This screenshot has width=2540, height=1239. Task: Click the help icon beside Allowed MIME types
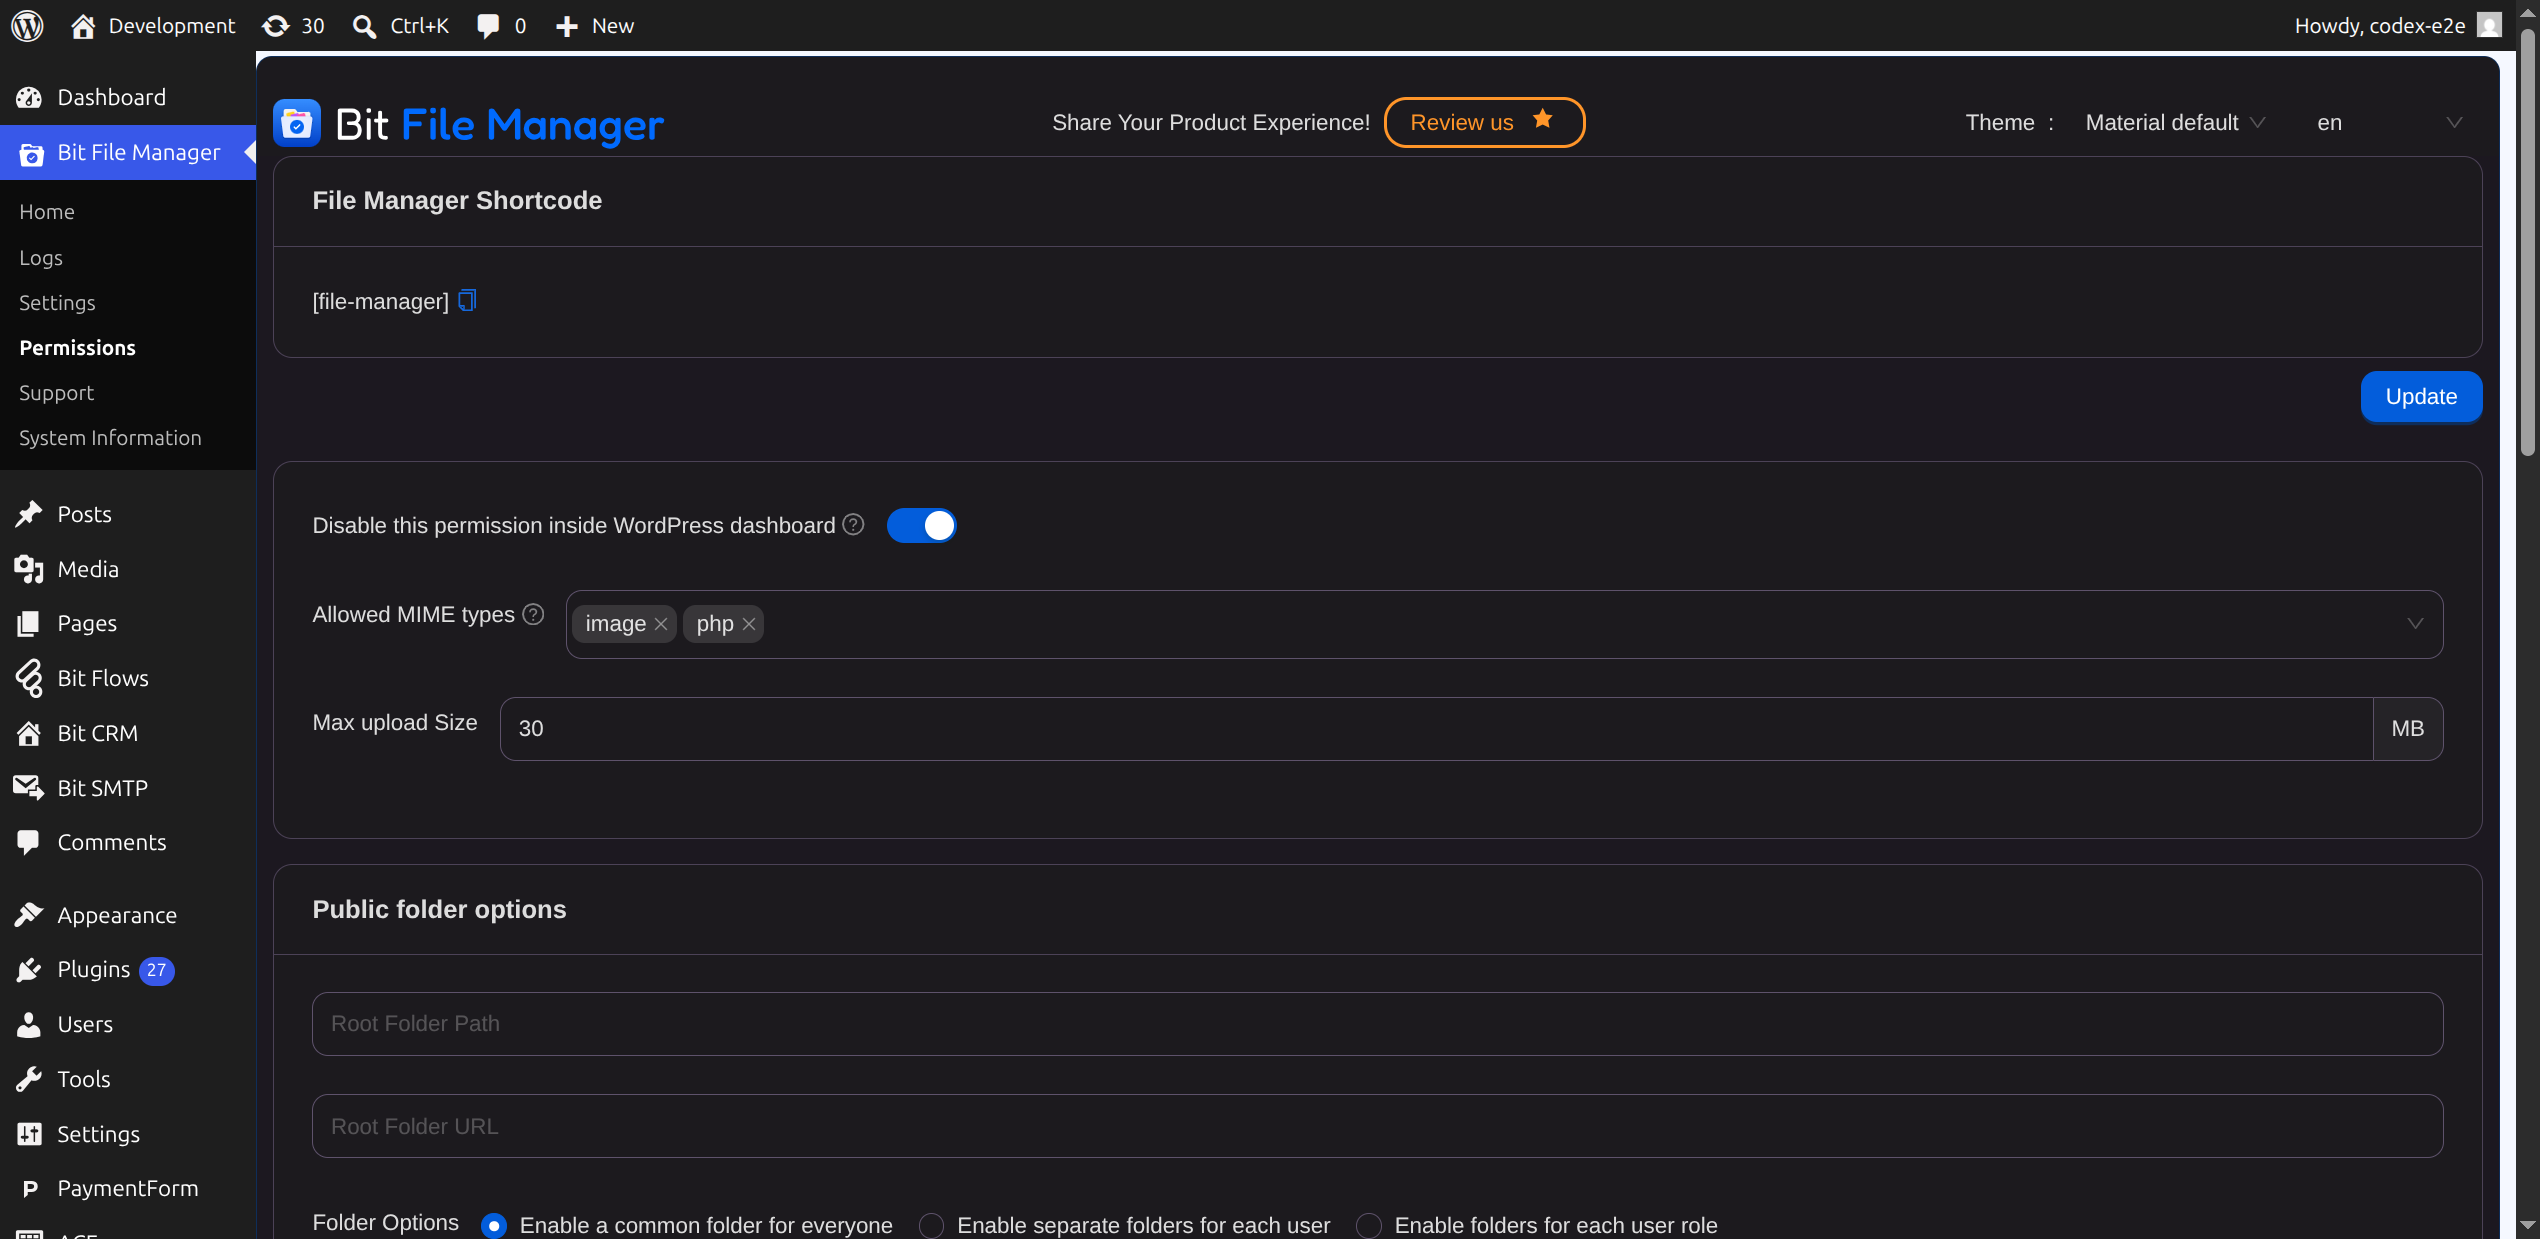click(x=534, y=614)
